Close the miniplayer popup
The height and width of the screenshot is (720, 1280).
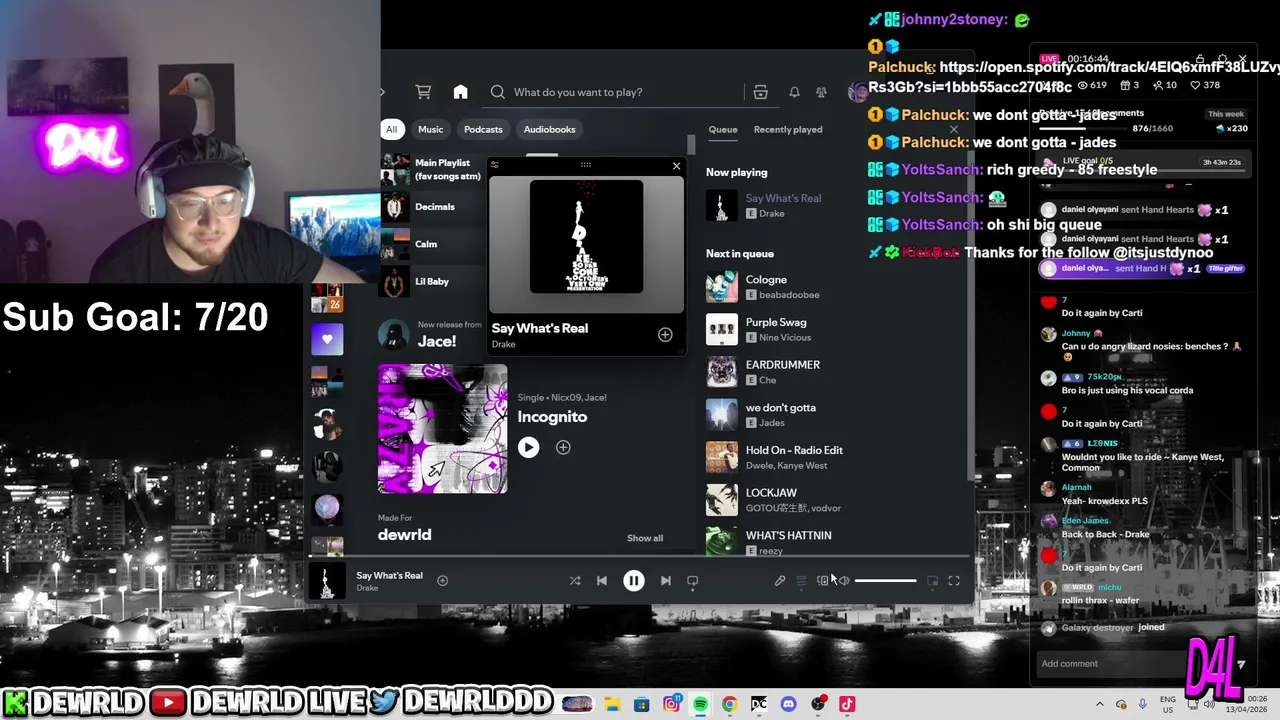point(676,166)
